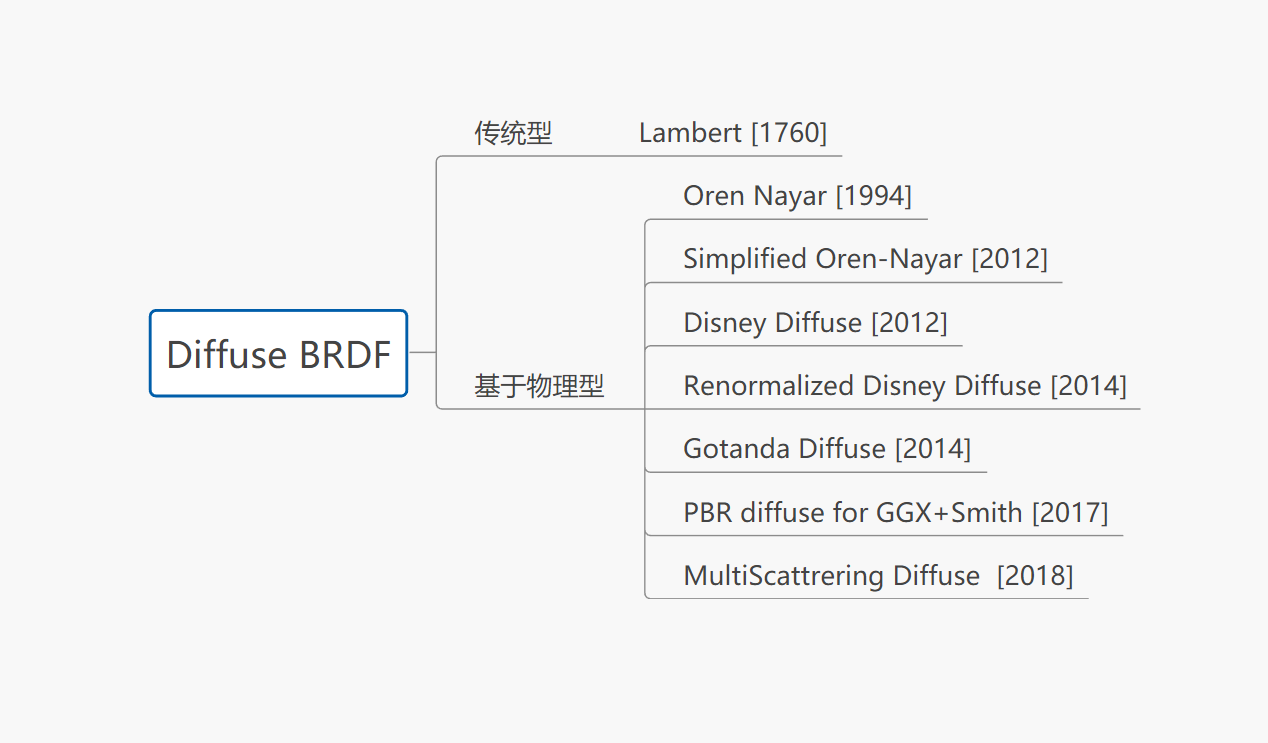1268x743 pixels.
Task: Select the PBR diffuse for GGX+Smith node
Action: 895,513
